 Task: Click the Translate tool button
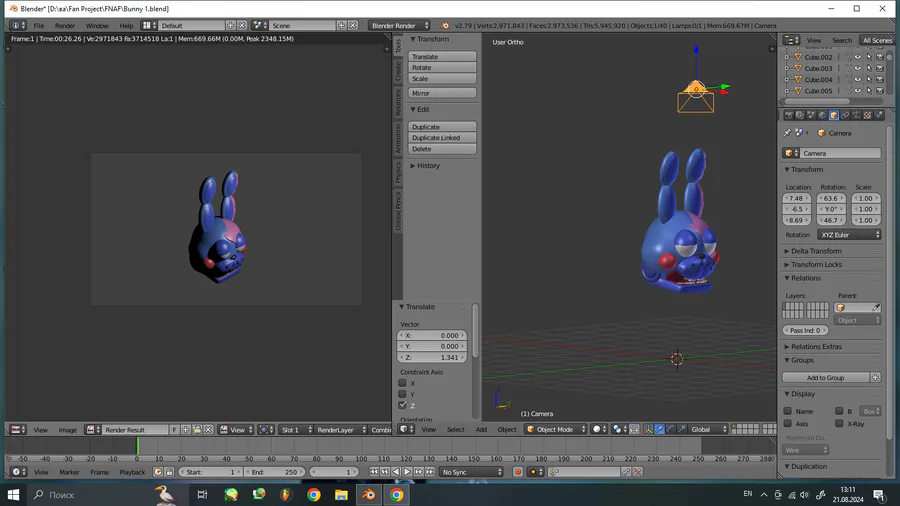442,56
